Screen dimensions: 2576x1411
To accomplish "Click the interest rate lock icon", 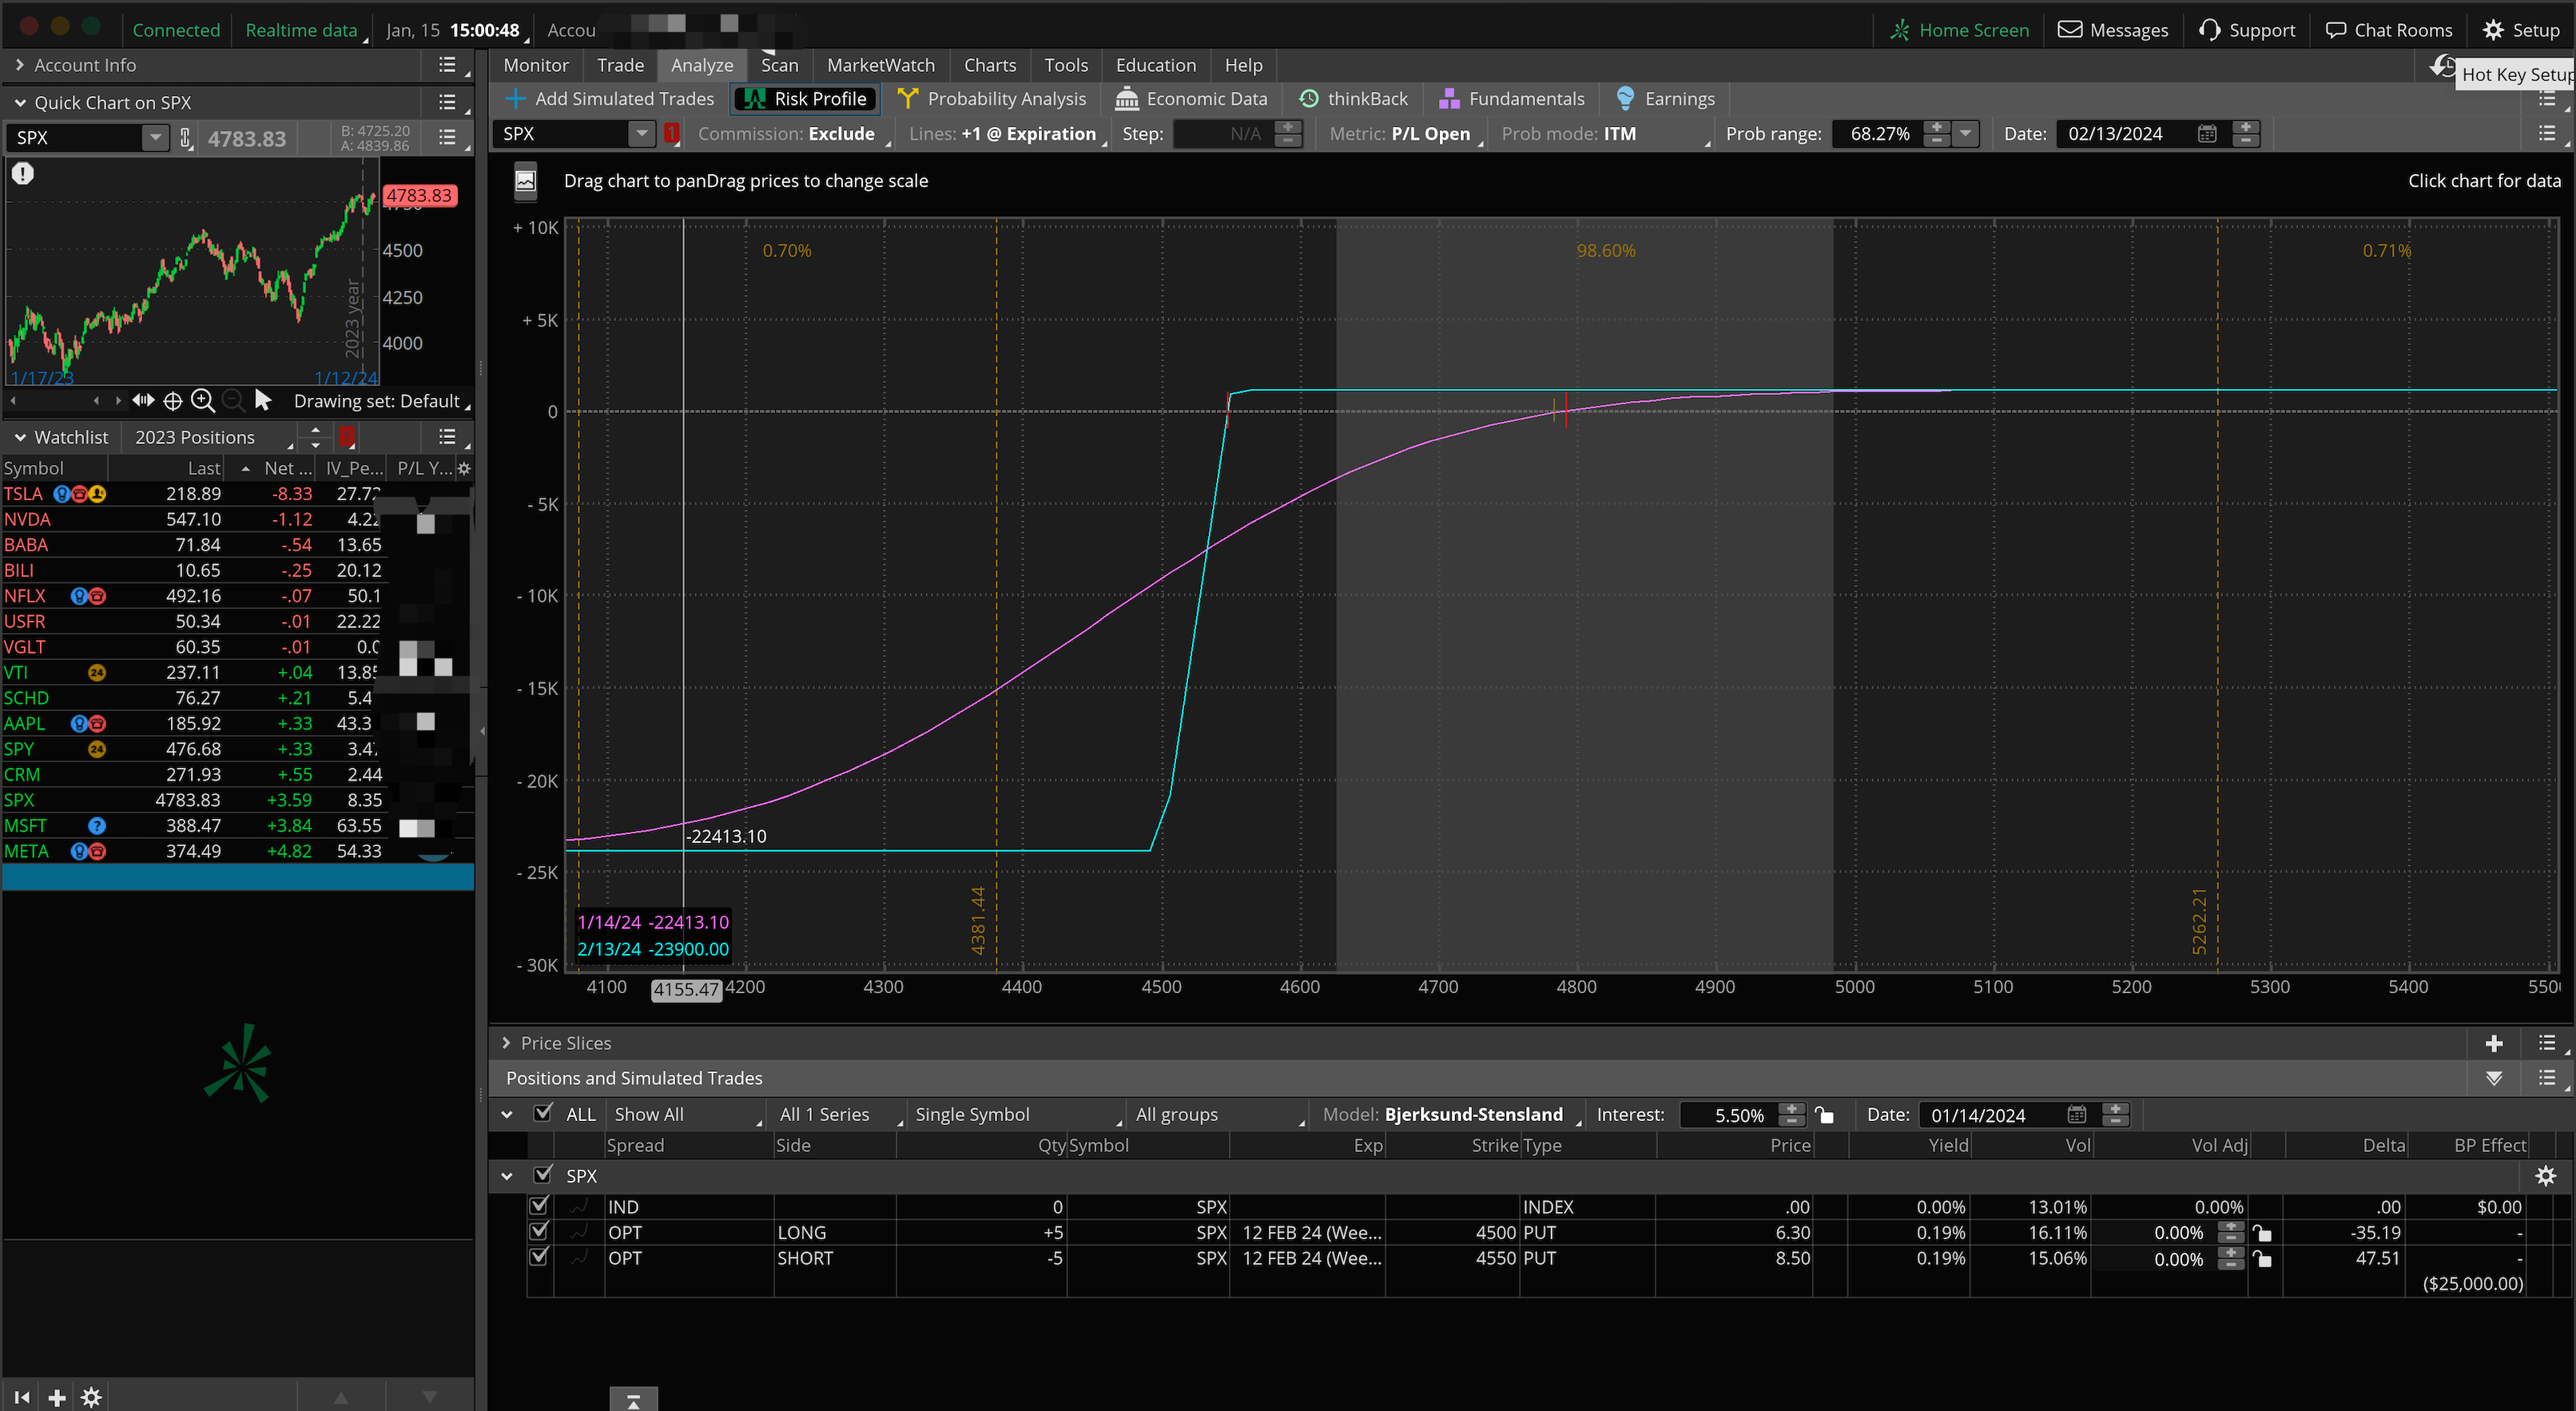I will tap(1824, 1114).
